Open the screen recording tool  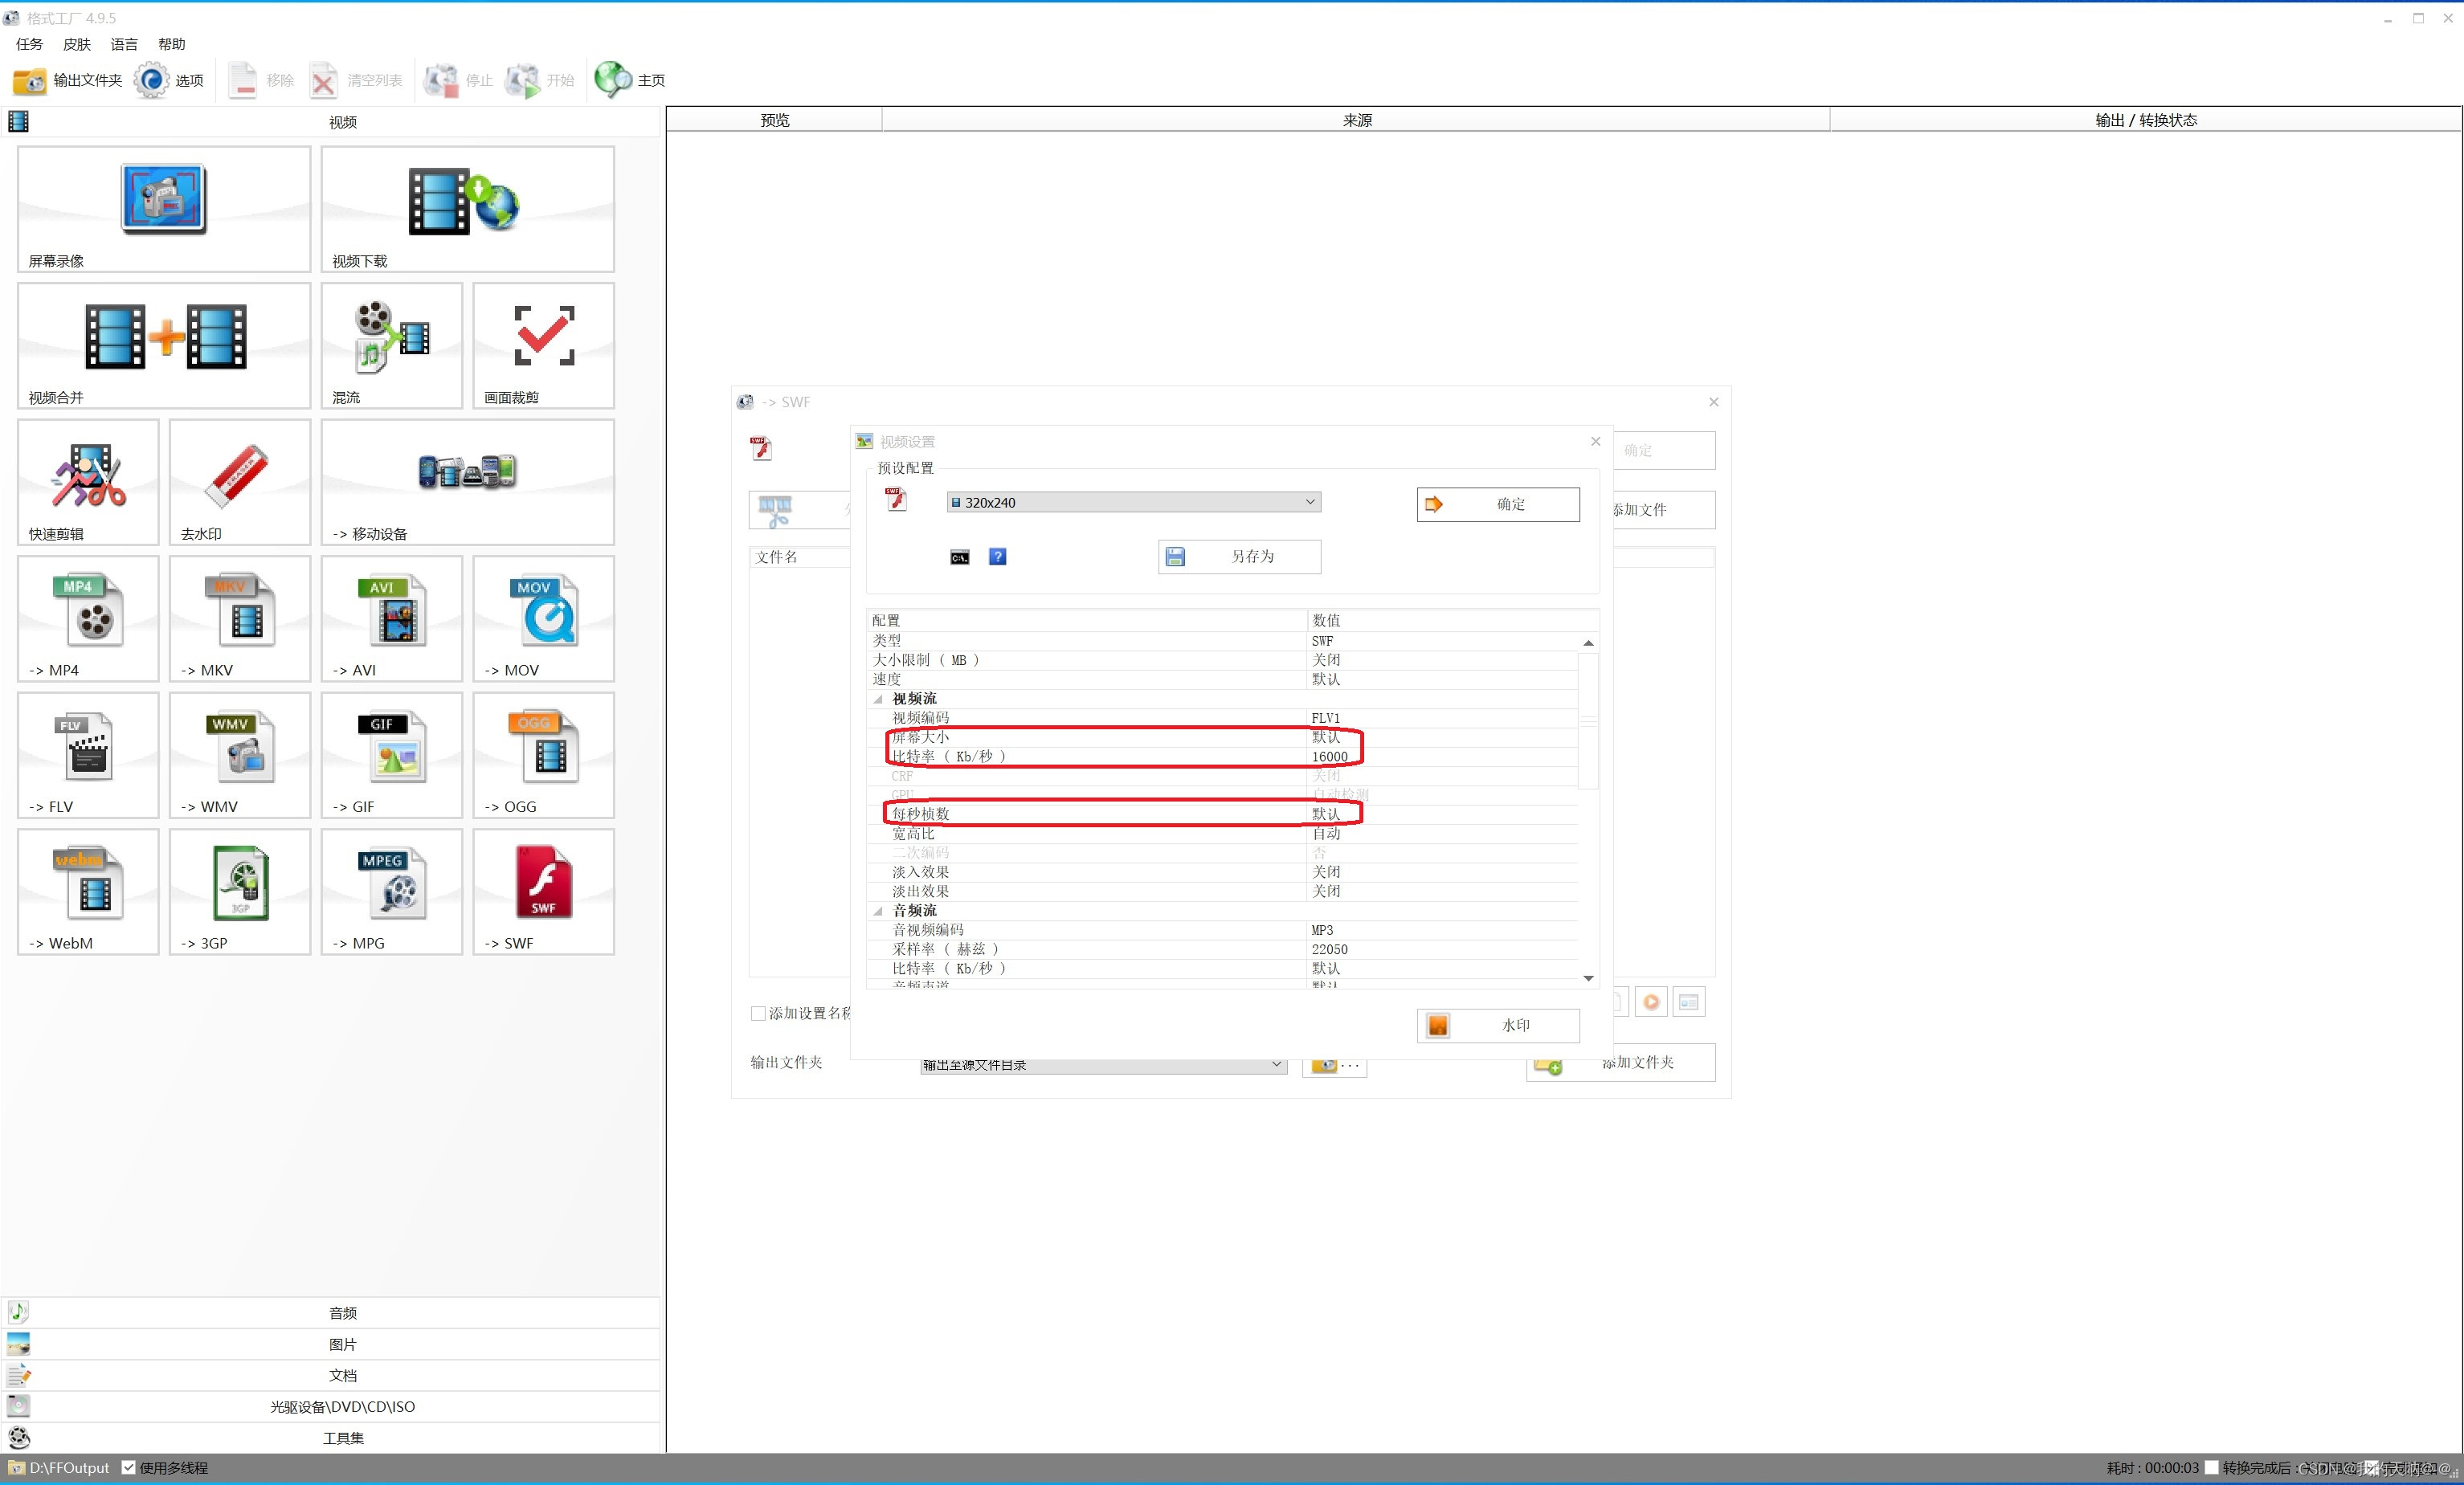(163, 208)
